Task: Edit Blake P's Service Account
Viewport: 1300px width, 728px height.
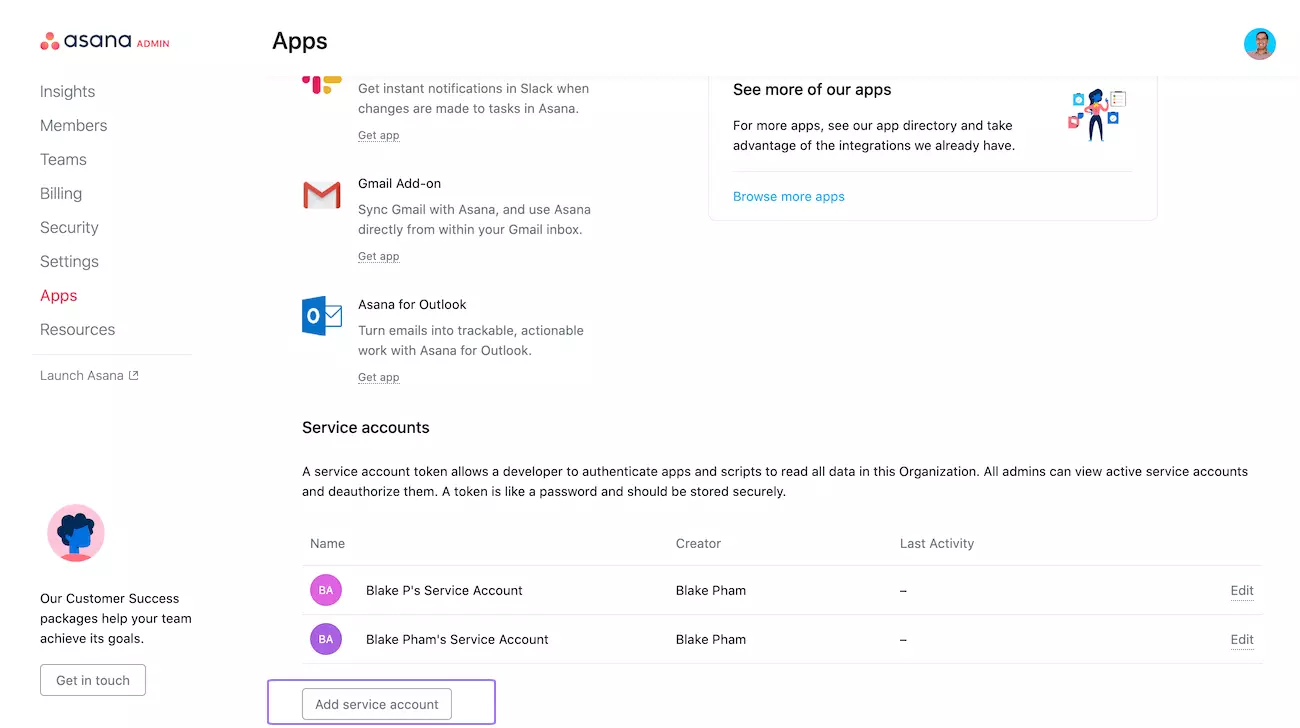Action: (x=1241, y=590)
